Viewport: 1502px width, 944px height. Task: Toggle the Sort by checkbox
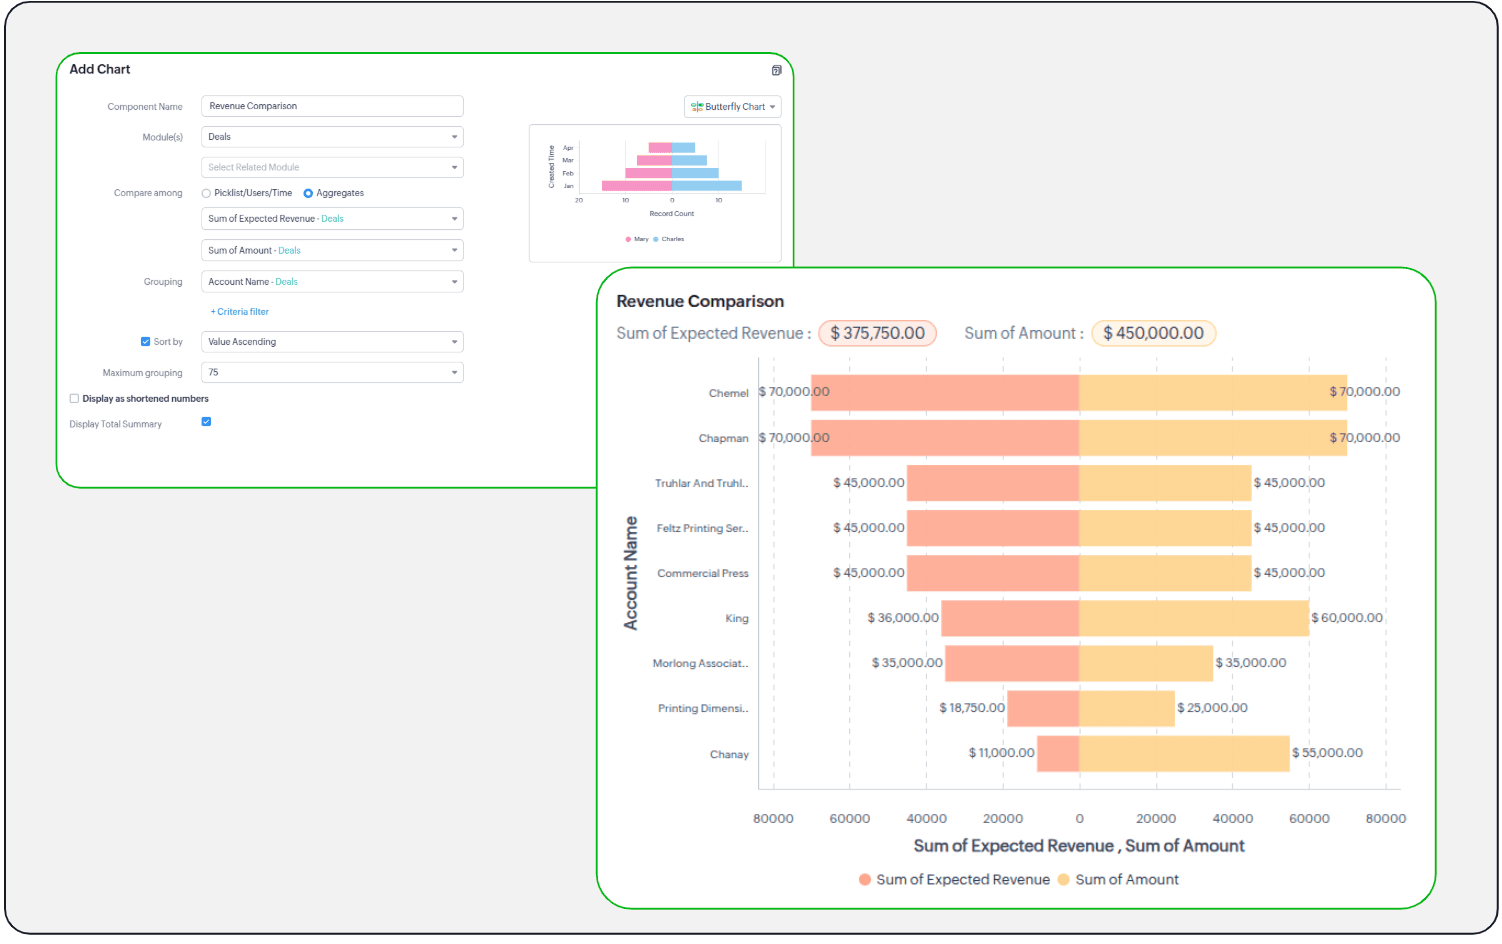coord(146,342)
